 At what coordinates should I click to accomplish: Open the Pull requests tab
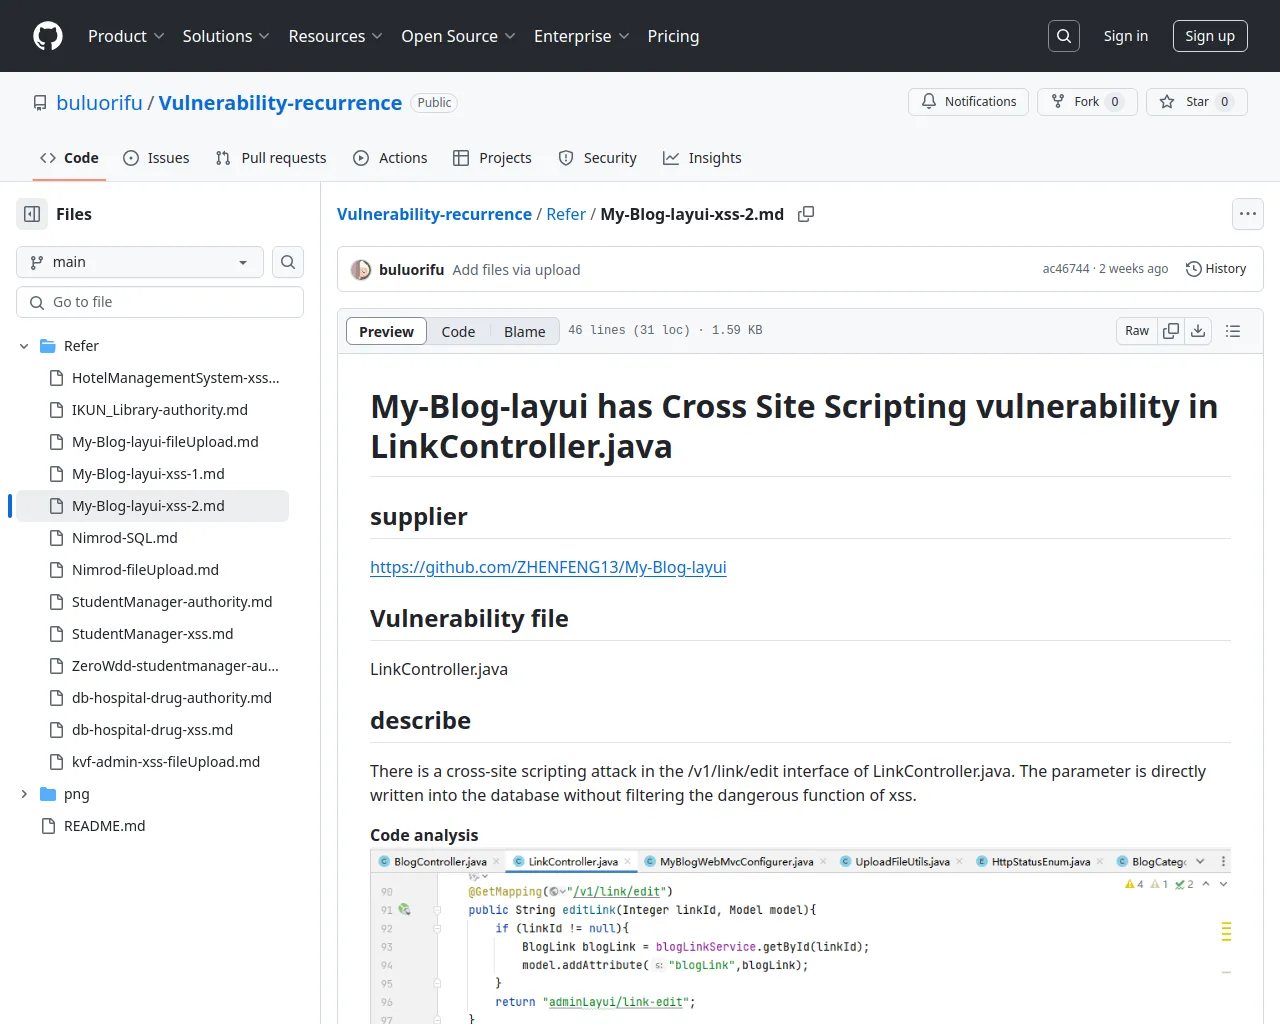[271, 158]
